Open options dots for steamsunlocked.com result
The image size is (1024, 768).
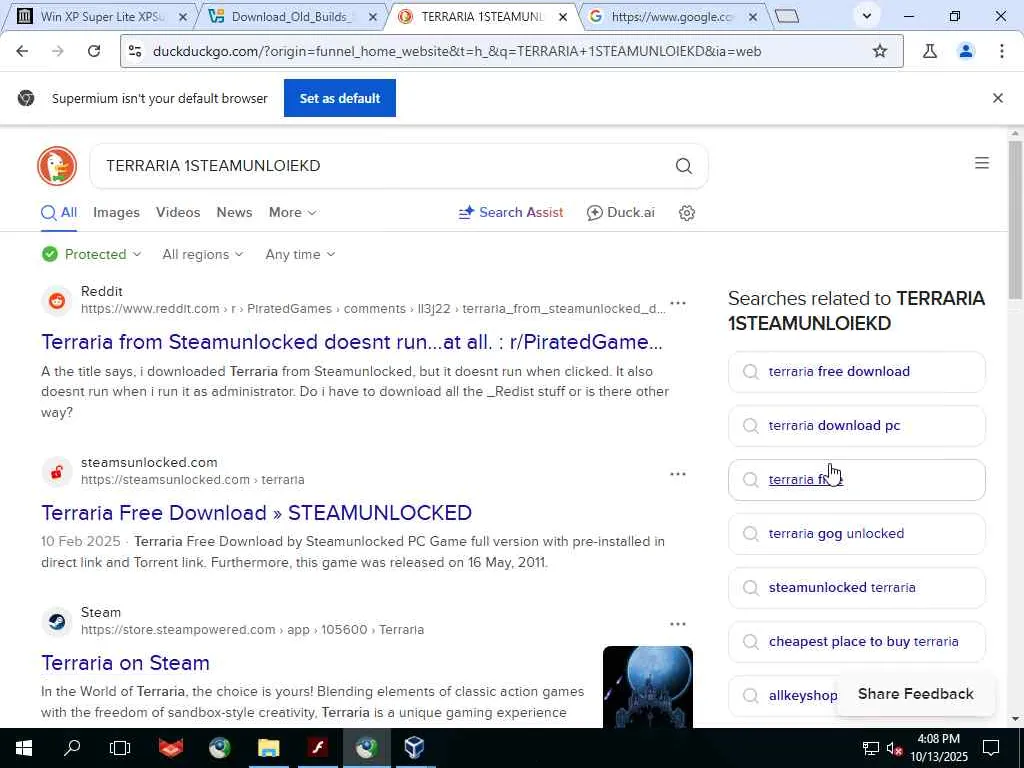pyautogui.click(x=678, y=474)
